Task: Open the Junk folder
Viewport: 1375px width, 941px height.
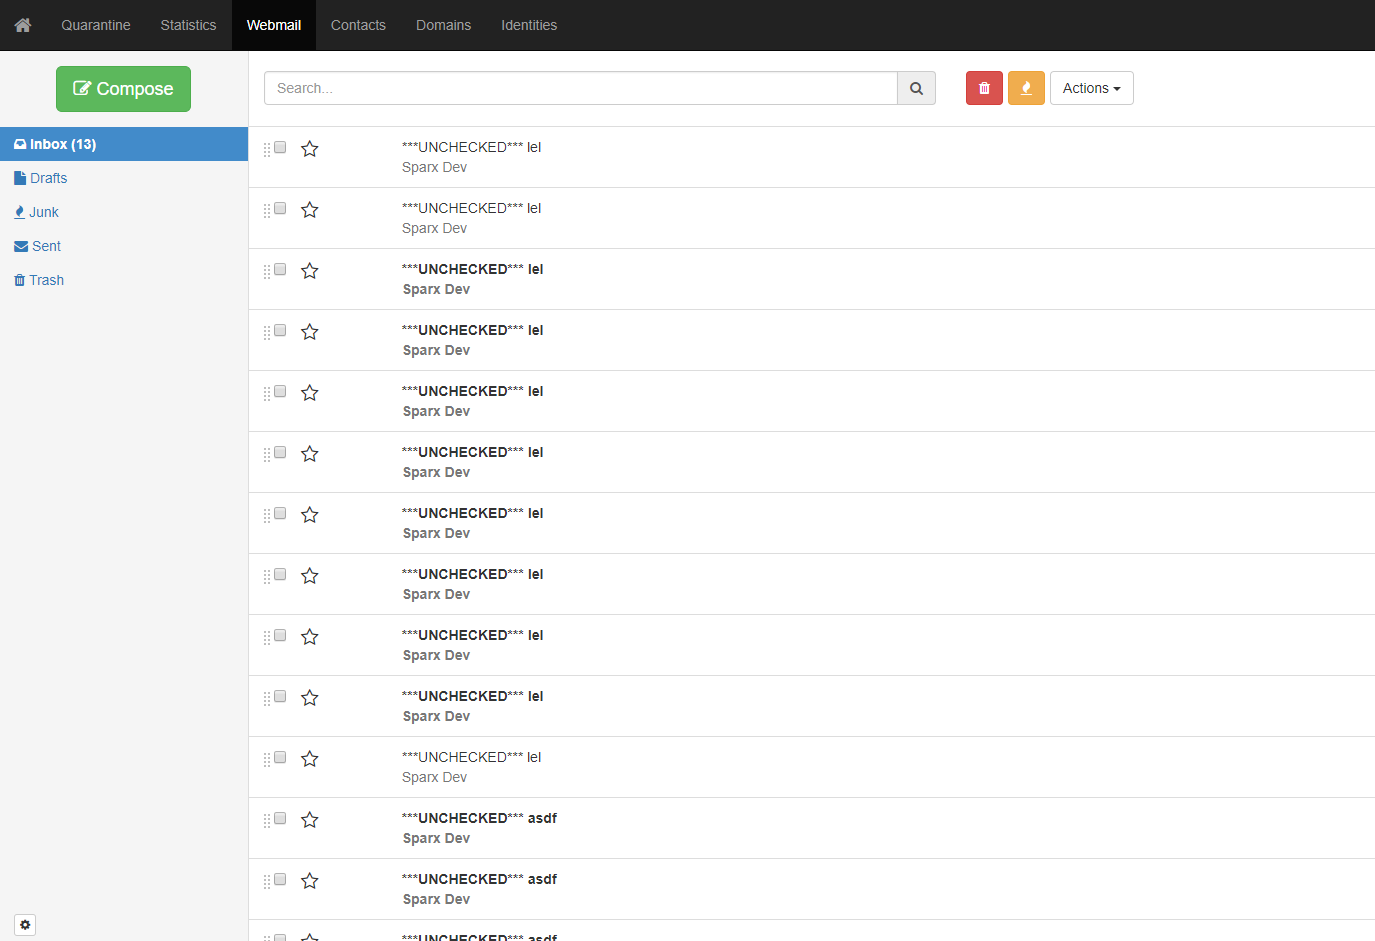Action: pyautogui.click(x=42, y=211)
